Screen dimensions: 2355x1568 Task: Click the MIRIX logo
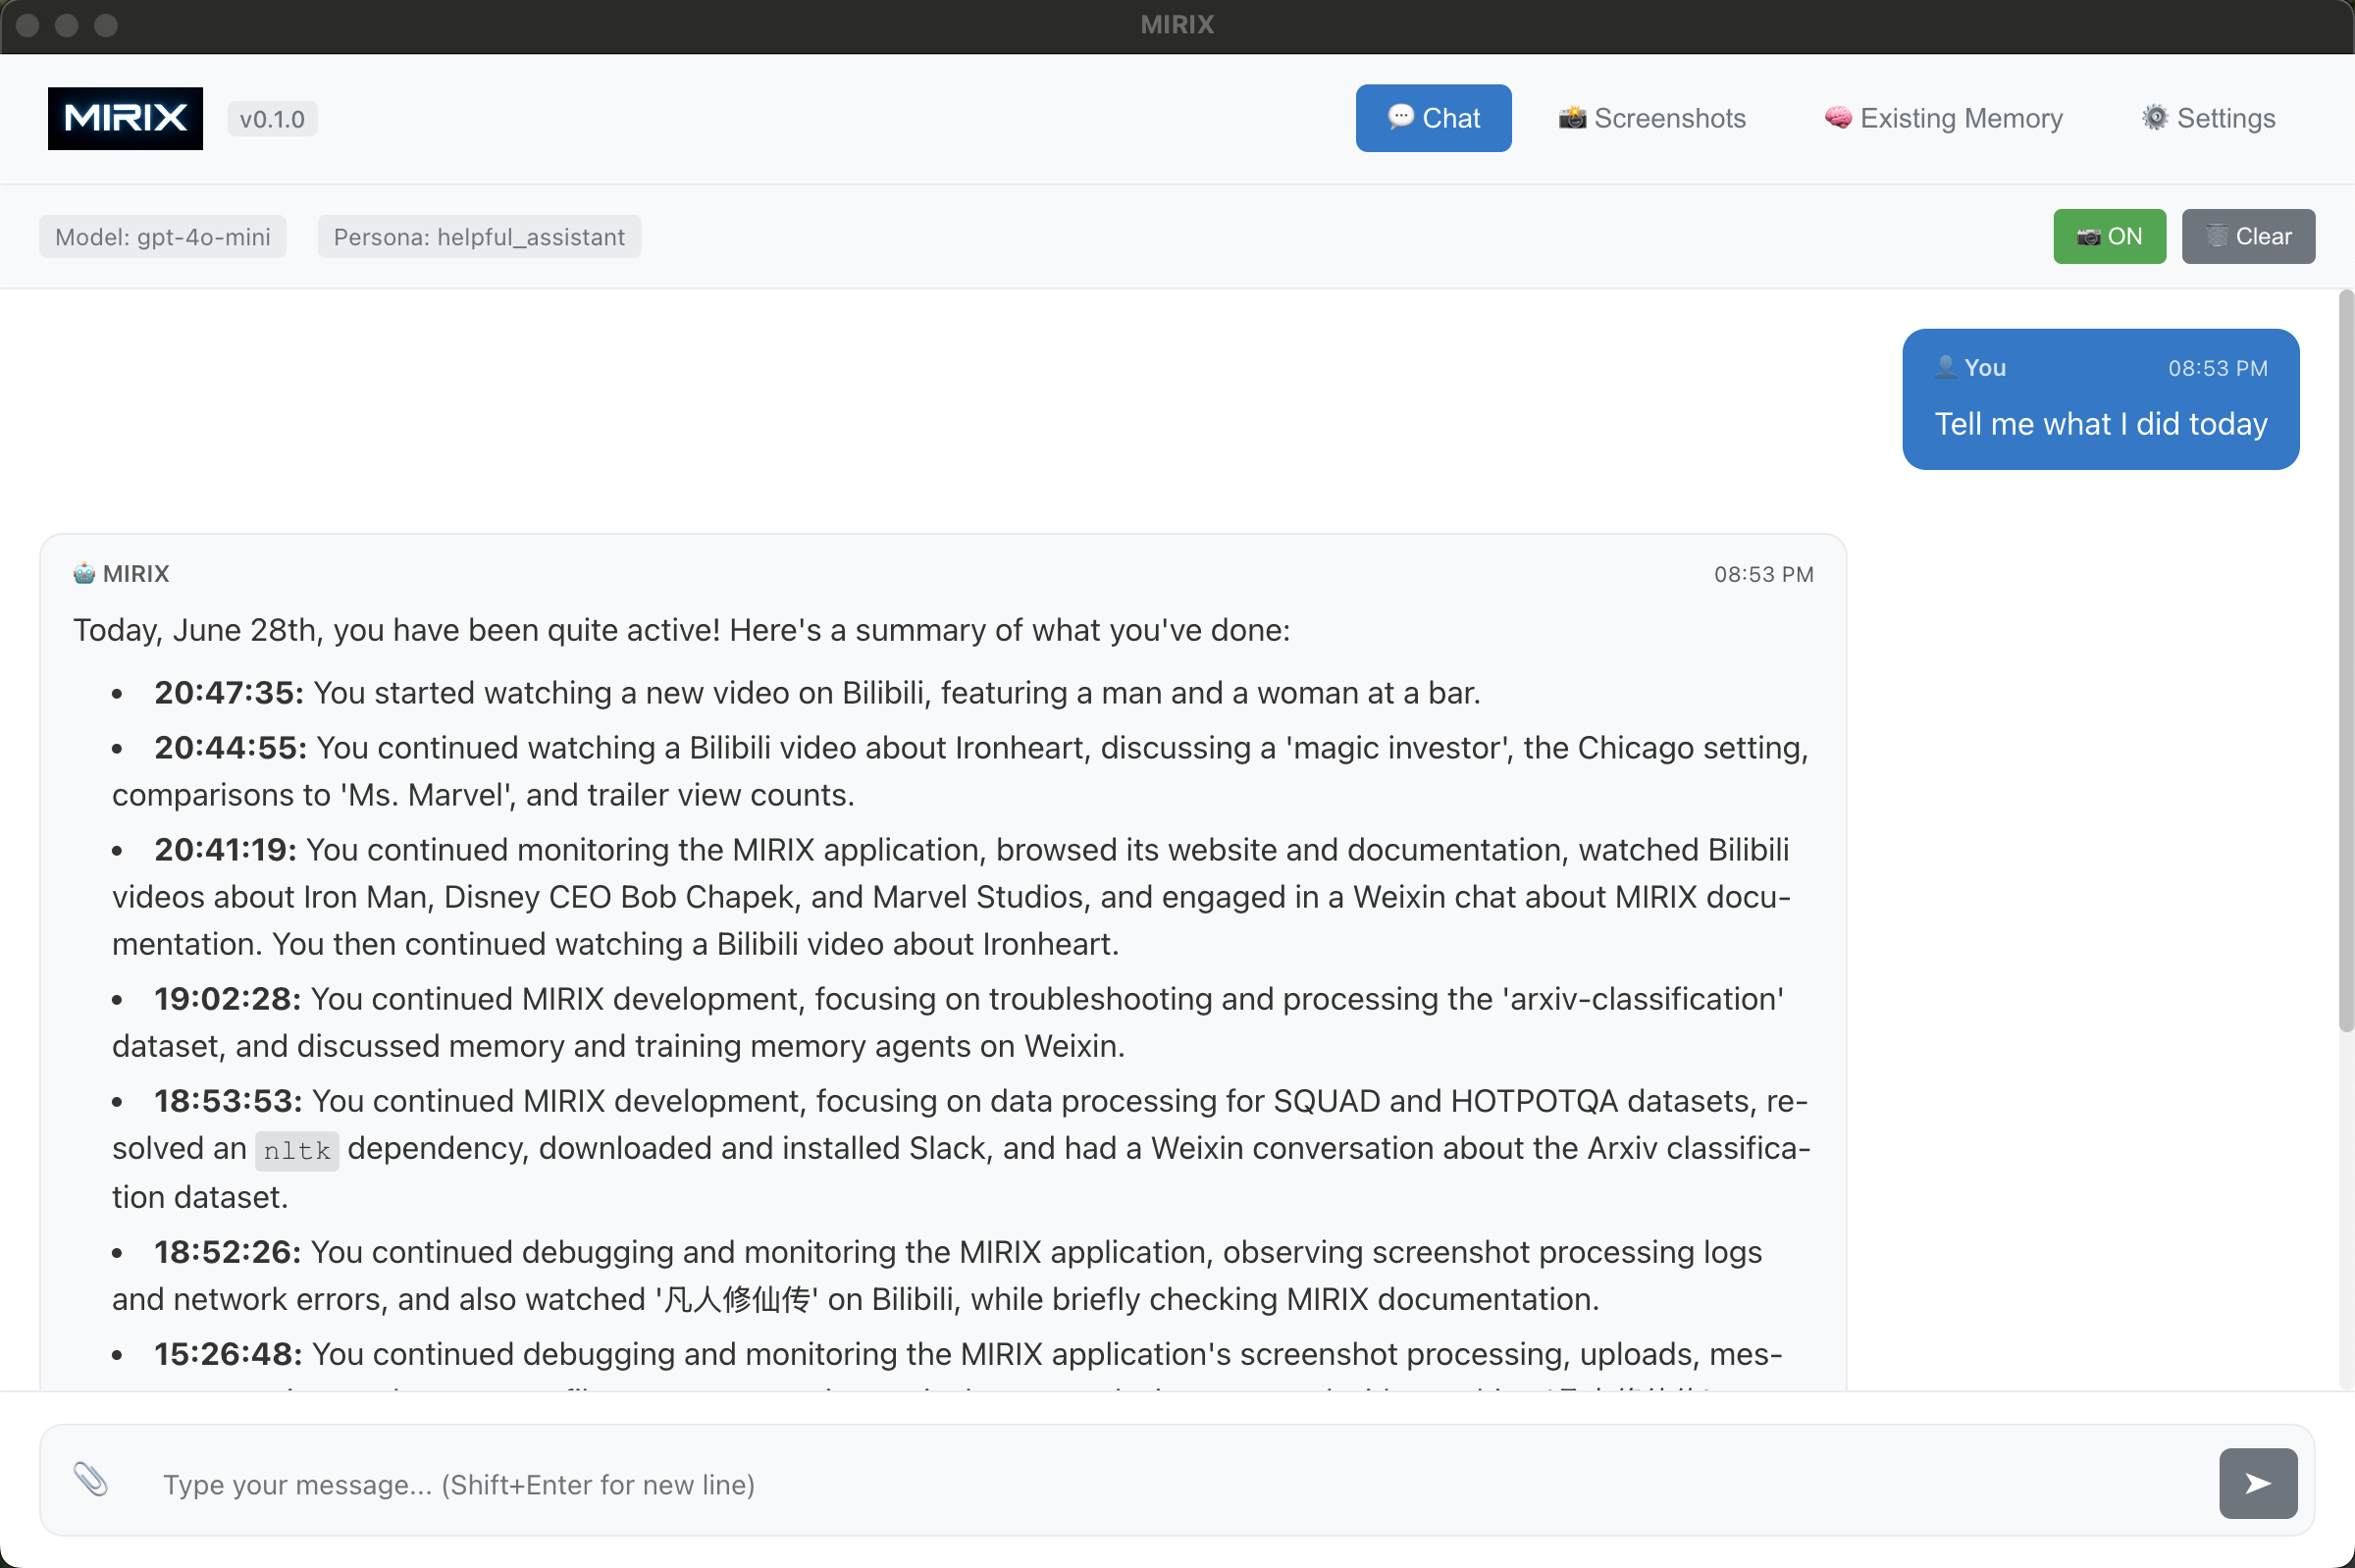coord(124,118)
